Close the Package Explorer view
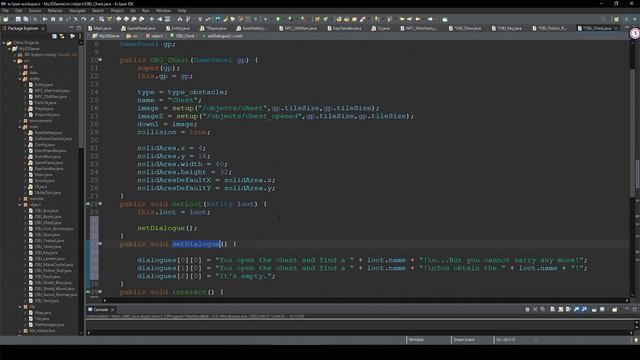The height and width of the screenshot is (360, 640). [x=43, y=28]
